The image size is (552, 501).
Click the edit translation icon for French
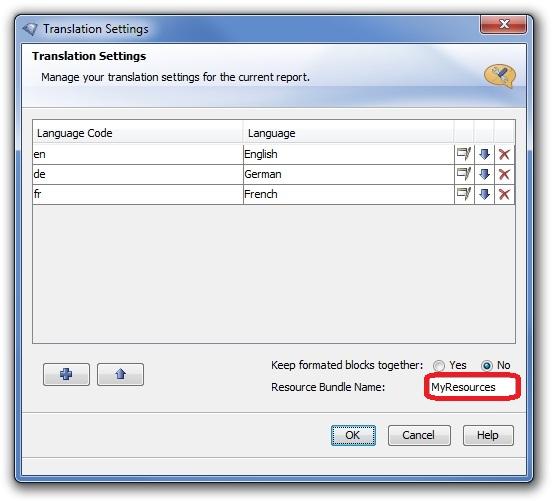(x=464, y=194)
